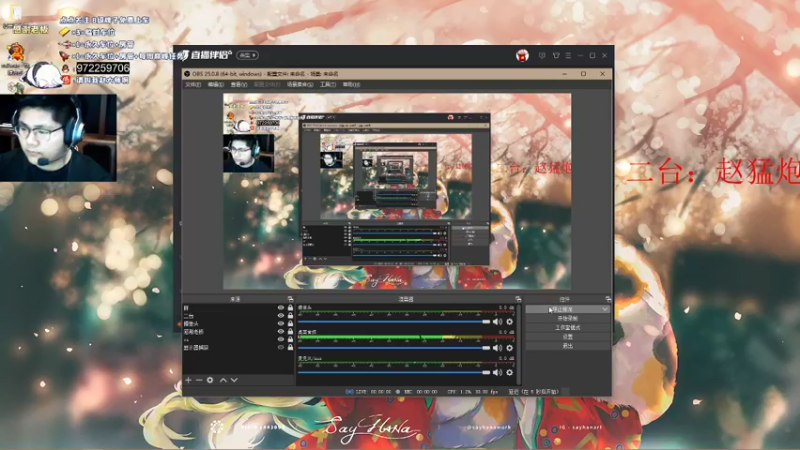The image size is (800, 450).
Task: Click the 开始录制 start recording button
Action: (x=568, y=318)
